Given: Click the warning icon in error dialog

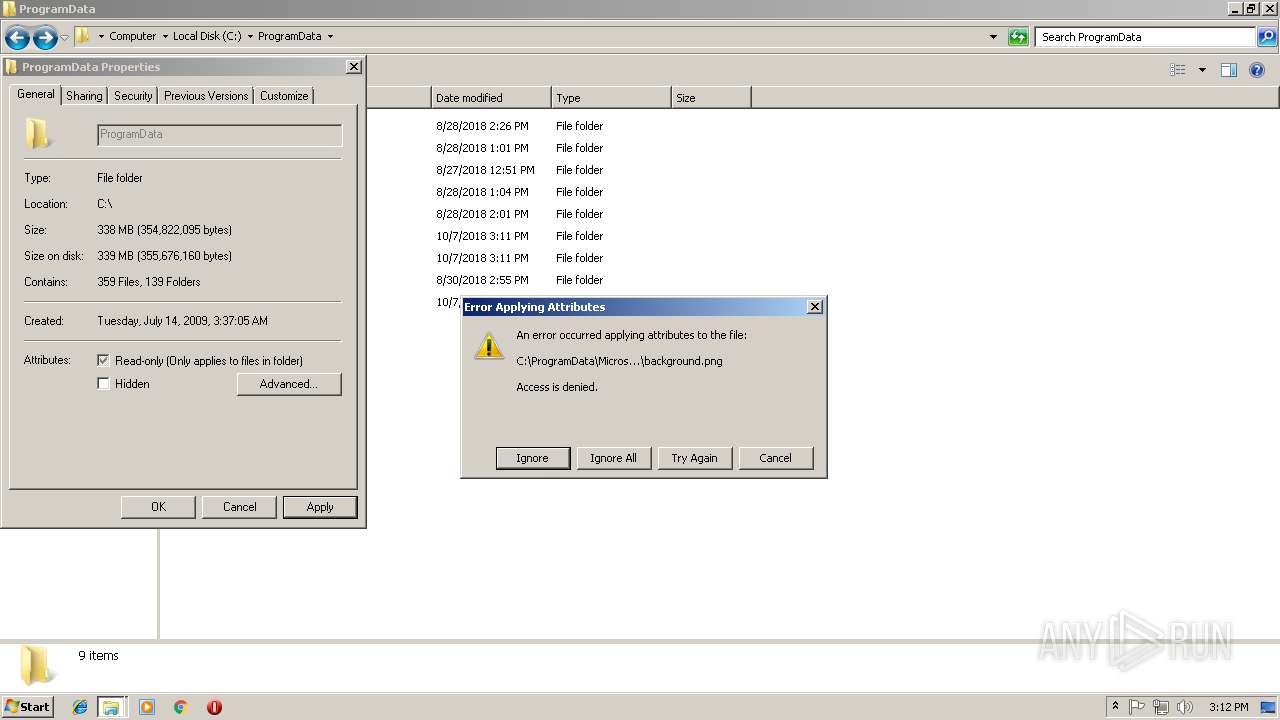Looking at the screenshot, I should (489, 346).
